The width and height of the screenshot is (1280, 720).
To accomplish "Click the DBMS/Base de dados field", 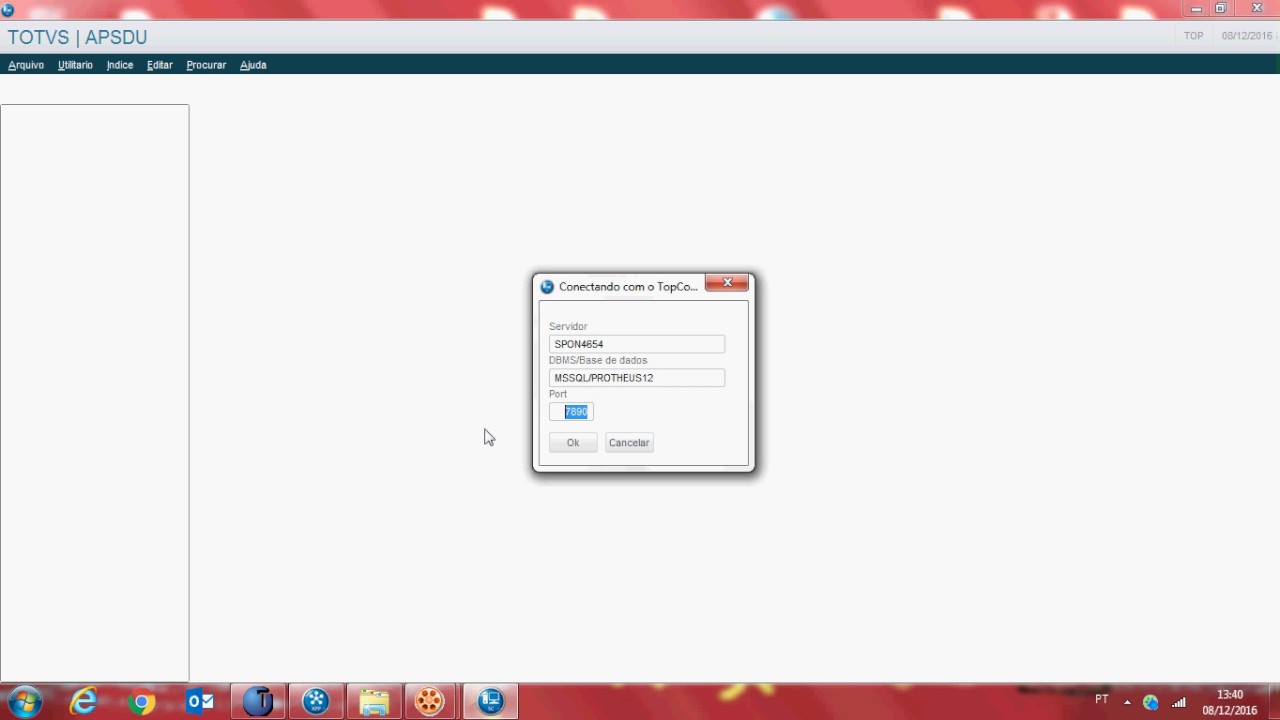I will tap(637, 378).
